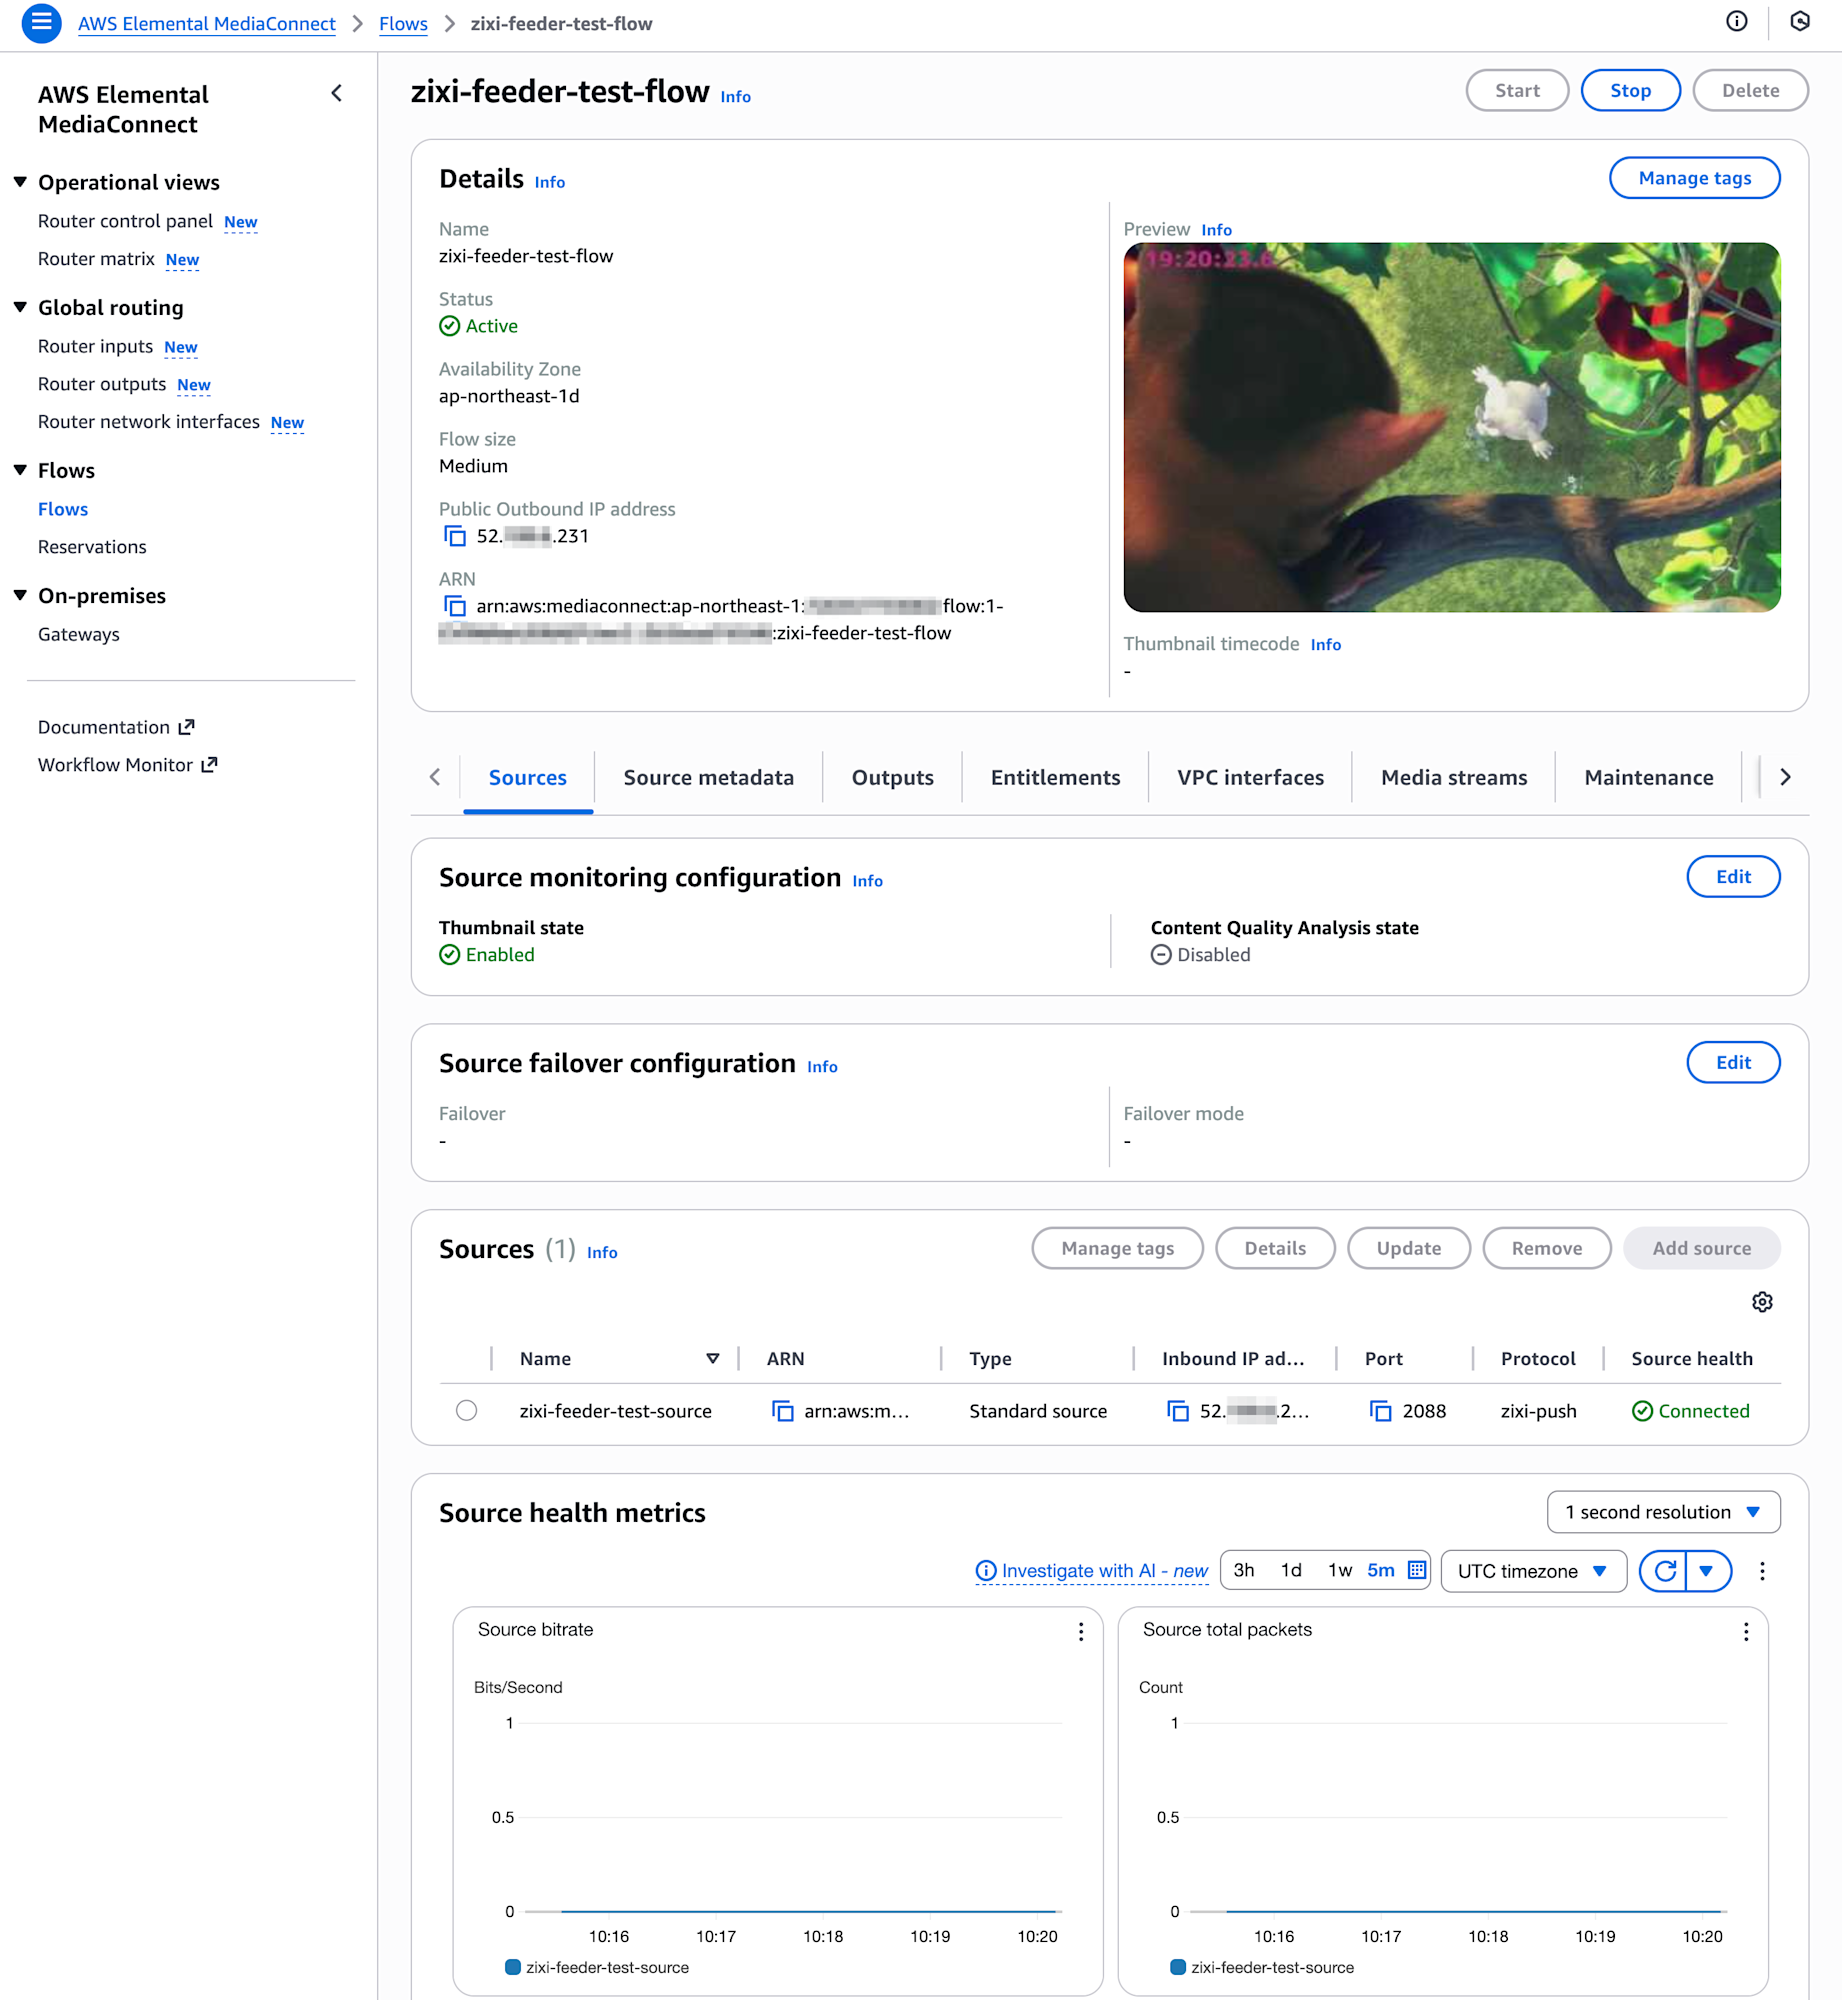Go to Flows breadcrumb link

point(403,24)
